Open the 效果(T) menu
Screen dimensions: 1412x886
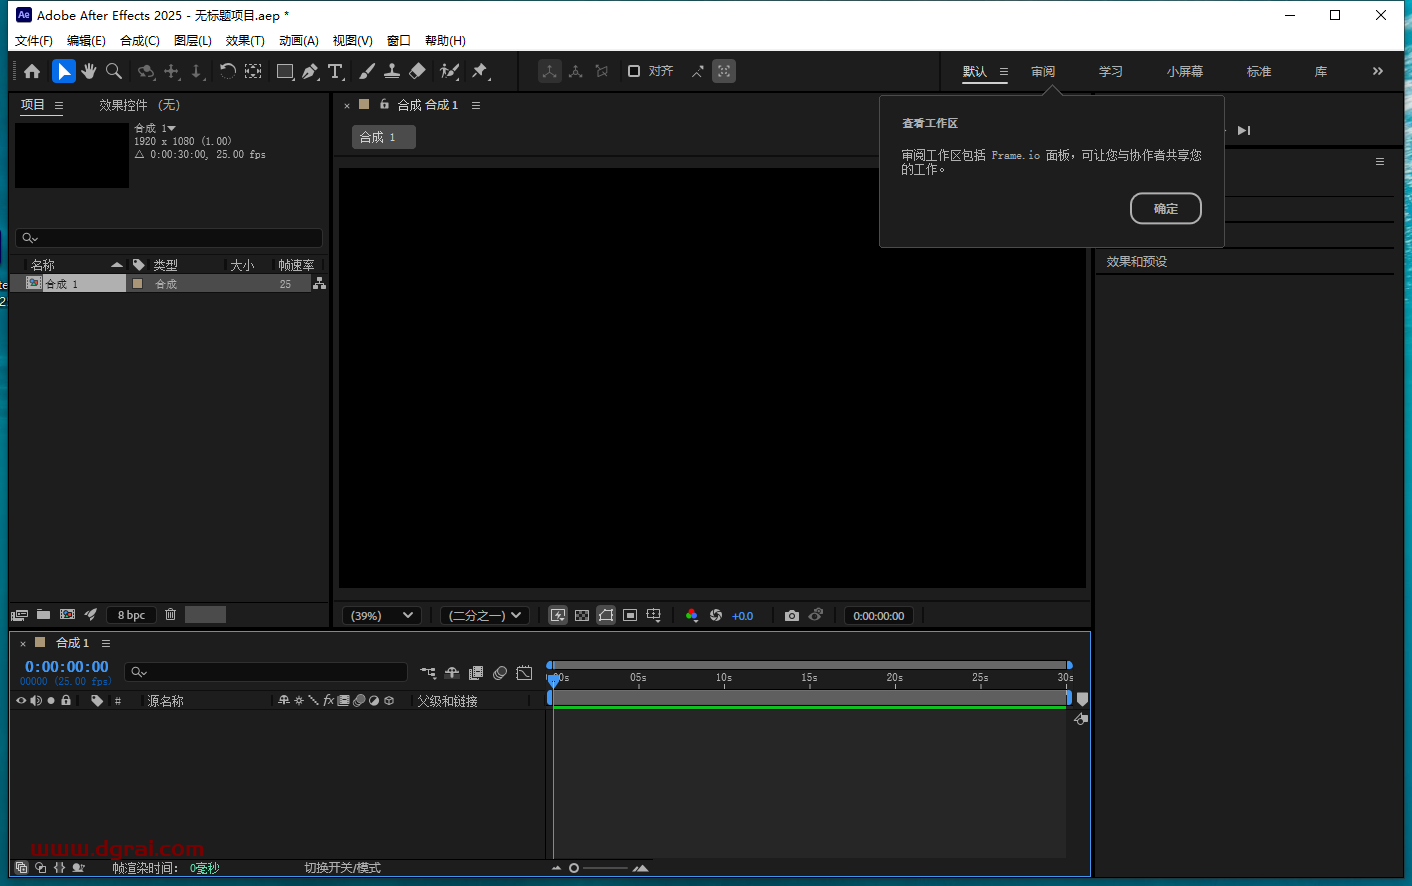pos(245,41)
